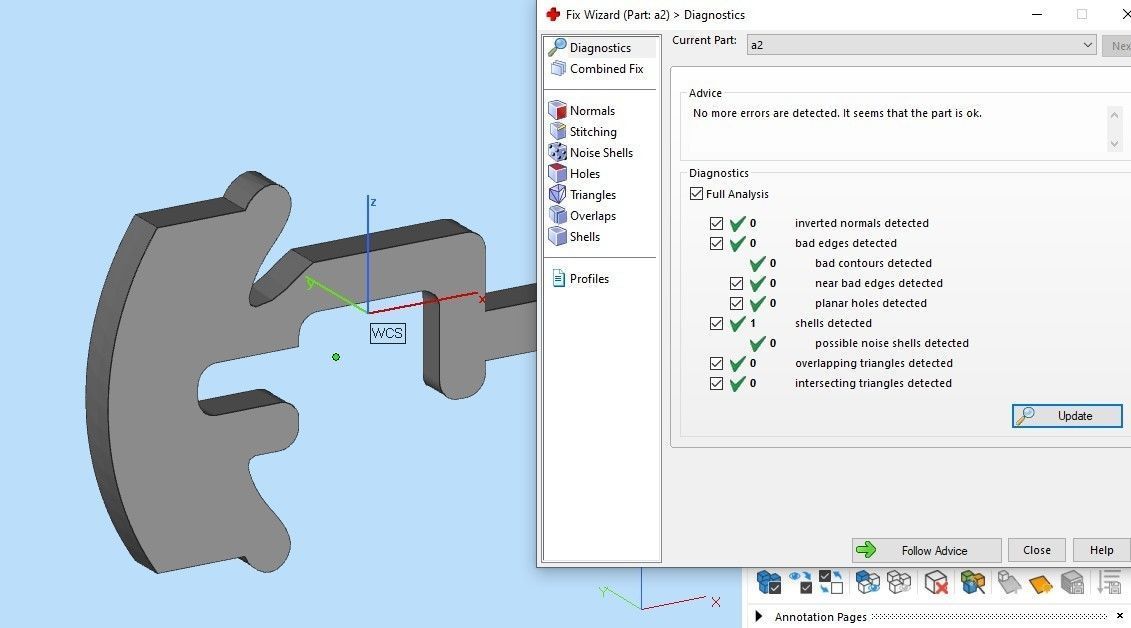Click the WCS label in the viewport
The image size is (1131, 628).
[387, 333]
